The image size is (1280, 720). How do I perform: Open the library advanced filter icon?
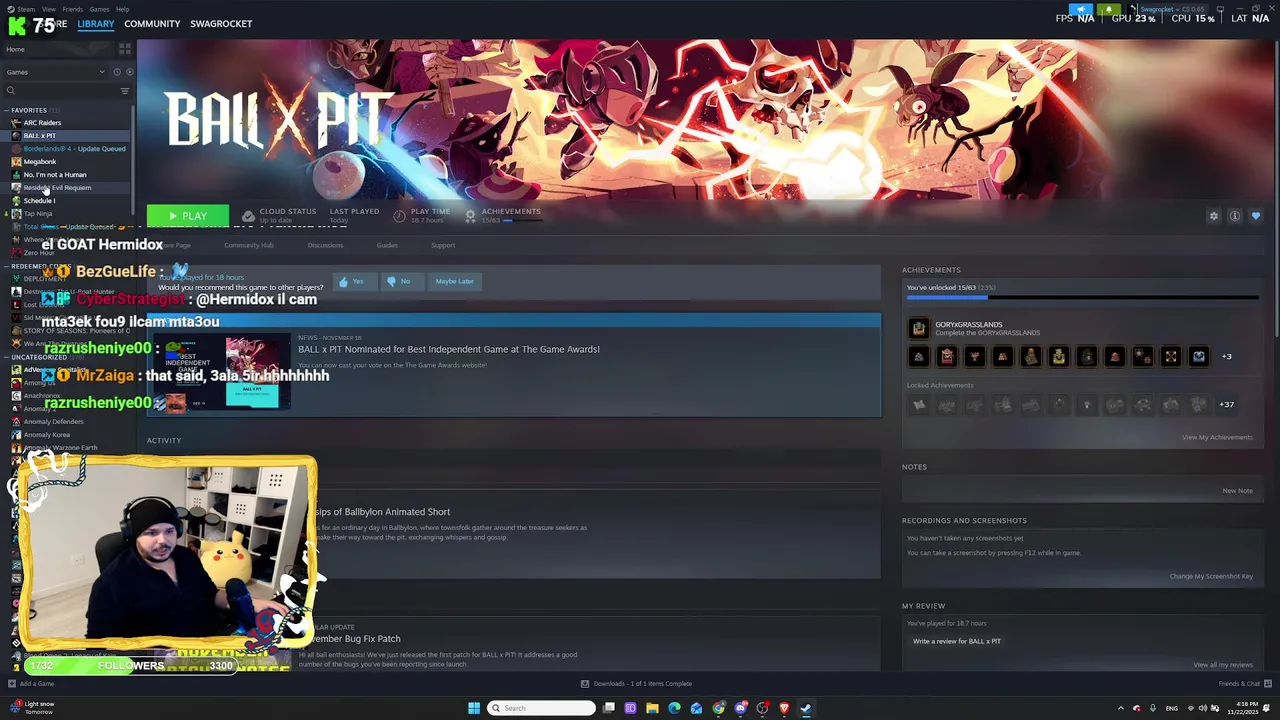(x=125, y=91)
